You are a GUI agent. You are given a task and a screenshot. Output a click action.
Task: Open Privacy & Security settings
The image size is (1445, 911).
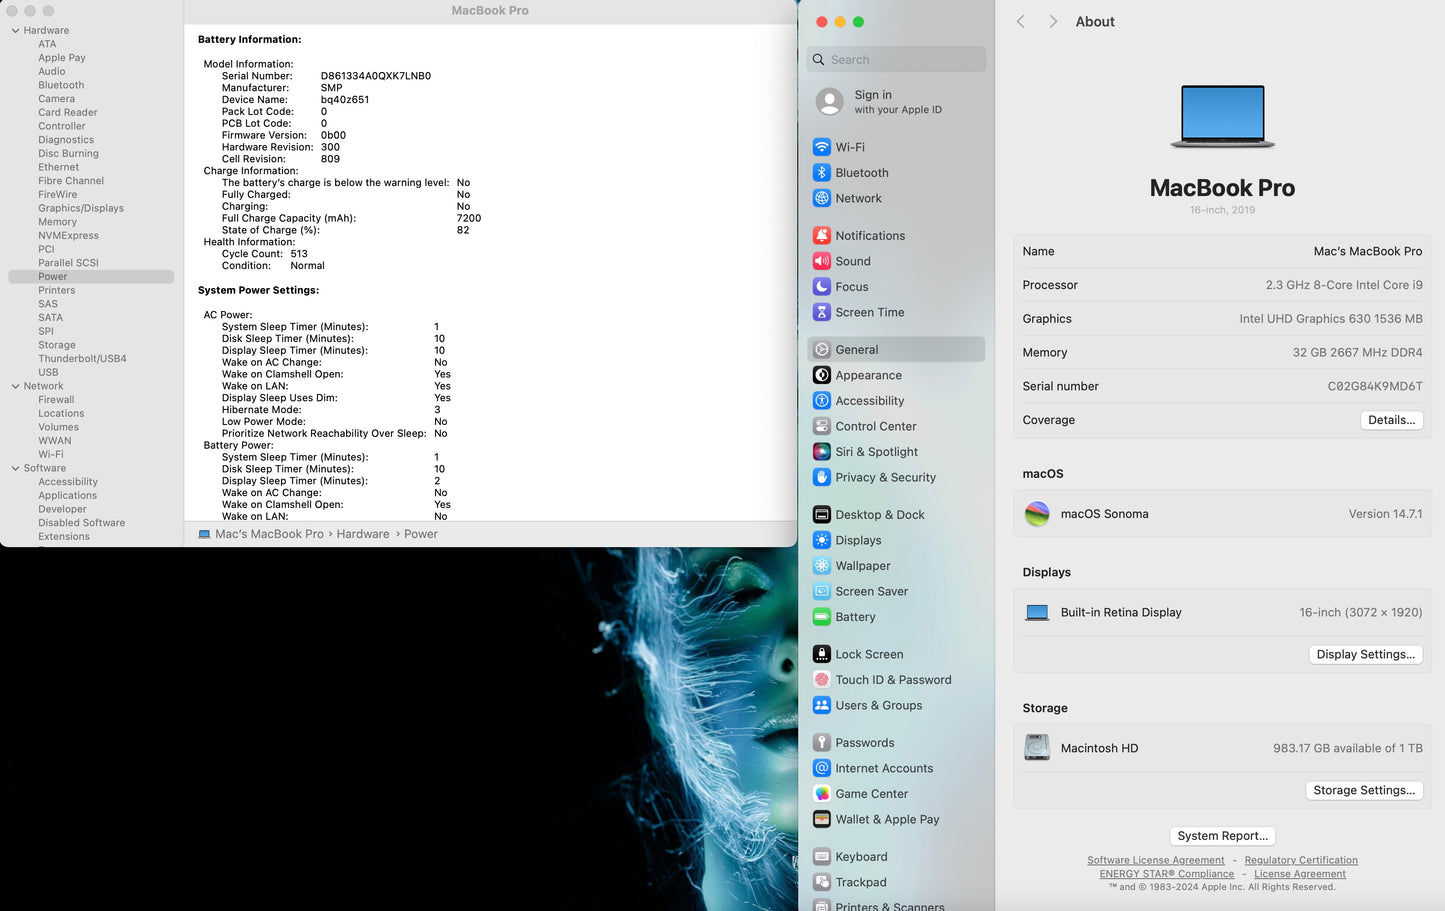tap(885, 477)
